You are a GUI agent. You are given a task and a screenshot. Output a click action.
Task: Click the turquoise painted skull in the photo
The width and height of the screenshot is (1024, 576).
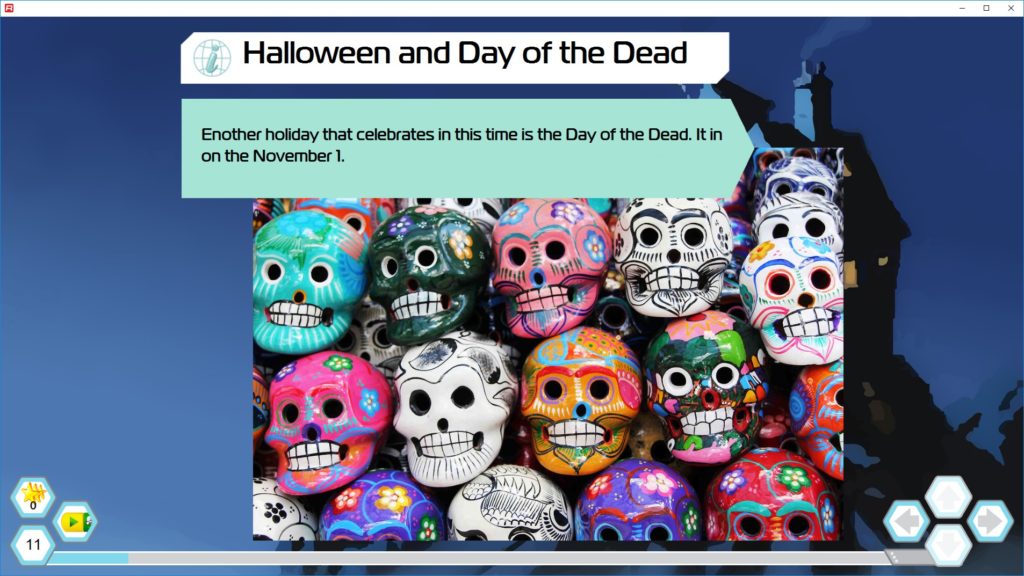[x=308, y=281]
